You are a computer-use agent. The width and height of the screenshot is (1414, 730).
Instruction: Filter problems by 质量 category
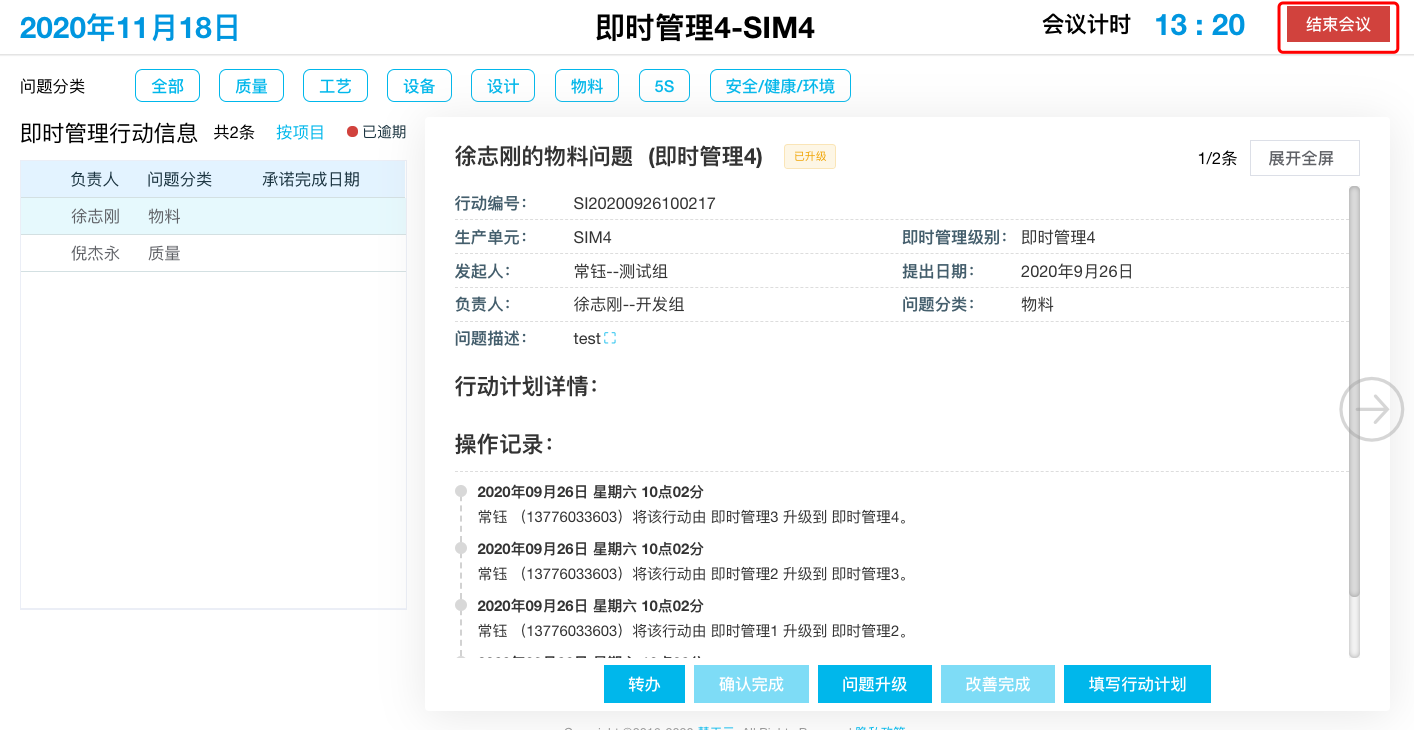tap(251, 86)
